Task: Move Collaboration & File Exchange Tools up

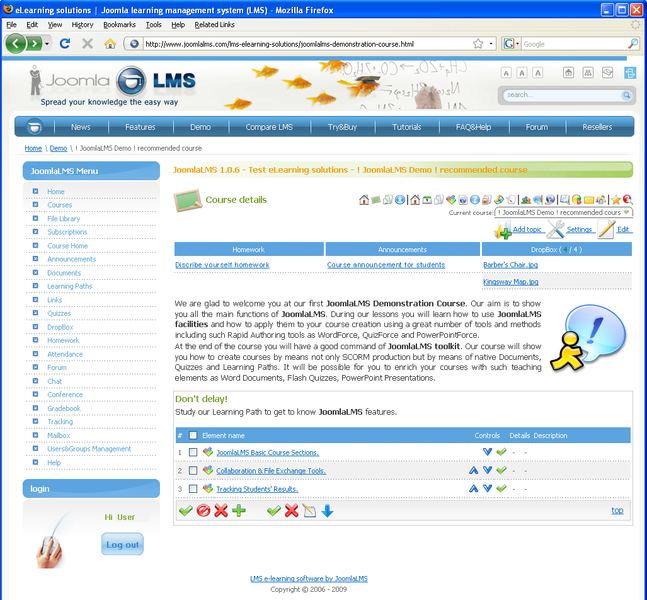Action: click(473, 470)
